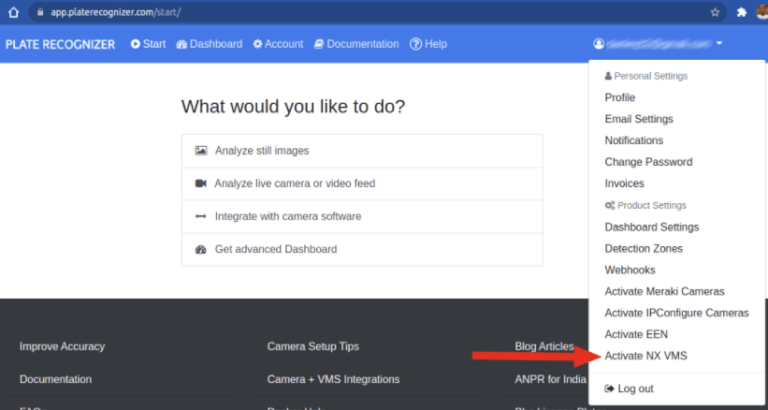
Task: Click the browser home icon
Action: [x=14, y=12]
